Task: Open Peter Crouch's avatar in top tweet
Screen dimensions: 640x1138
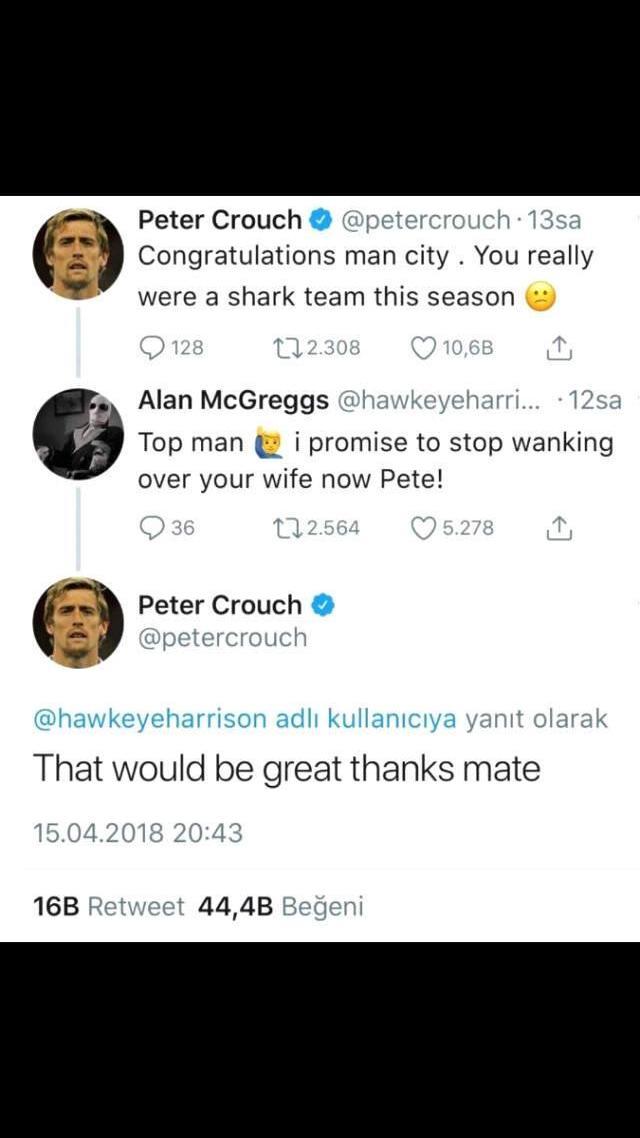Action: [x=78, y=255]
